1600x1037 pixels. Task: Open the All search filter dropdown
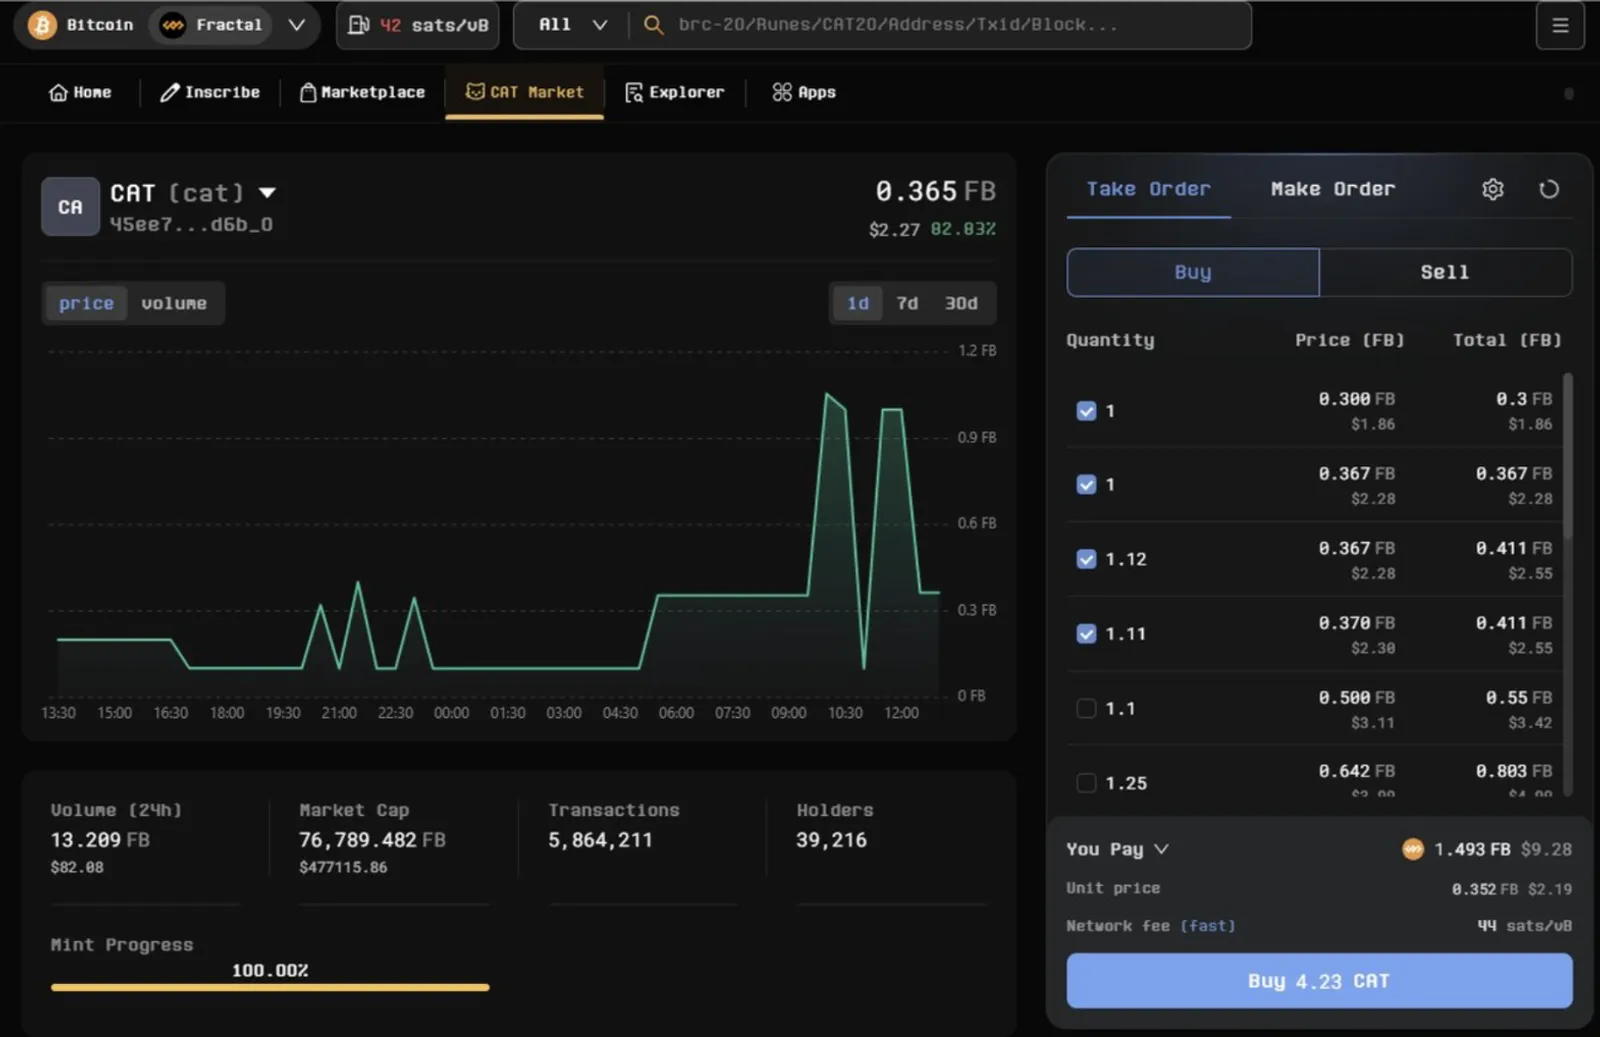pos(572,25)
